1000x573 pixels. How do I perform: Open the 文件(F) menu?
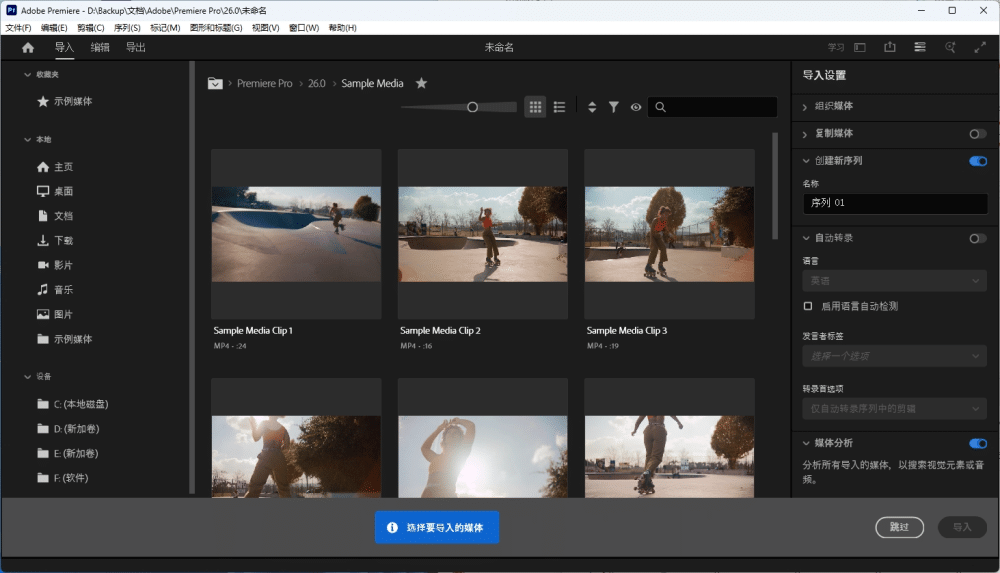[18, 28]
